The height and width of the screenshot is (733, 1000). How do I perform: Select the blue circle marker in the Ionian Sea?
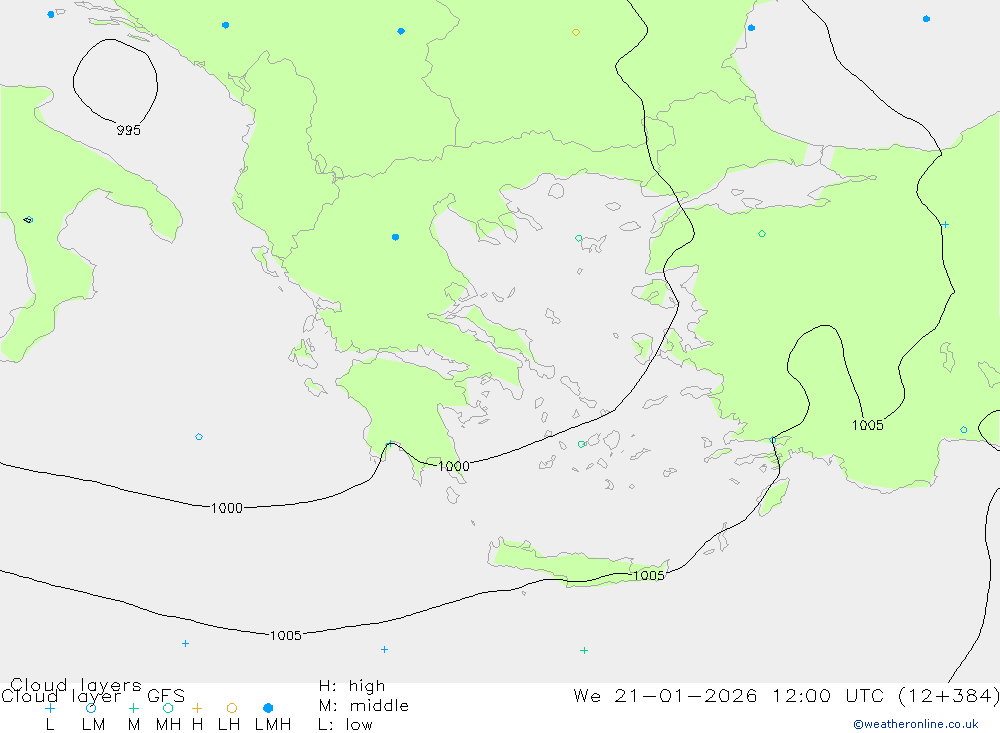(x=199, y=437)
